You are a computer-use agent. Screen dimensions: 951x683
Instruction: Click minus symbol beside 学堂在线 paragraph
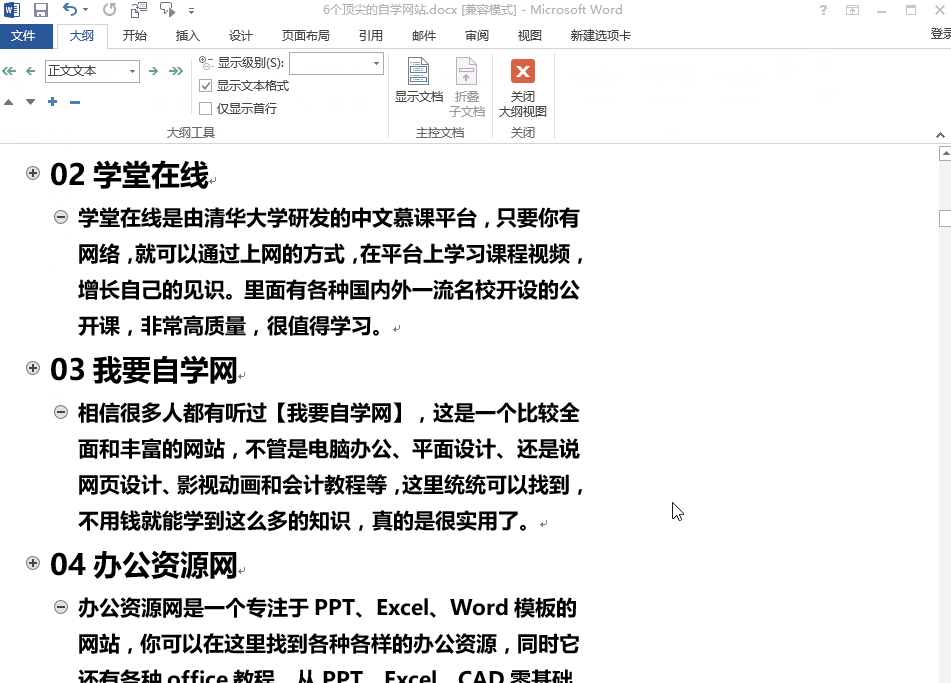61,217
